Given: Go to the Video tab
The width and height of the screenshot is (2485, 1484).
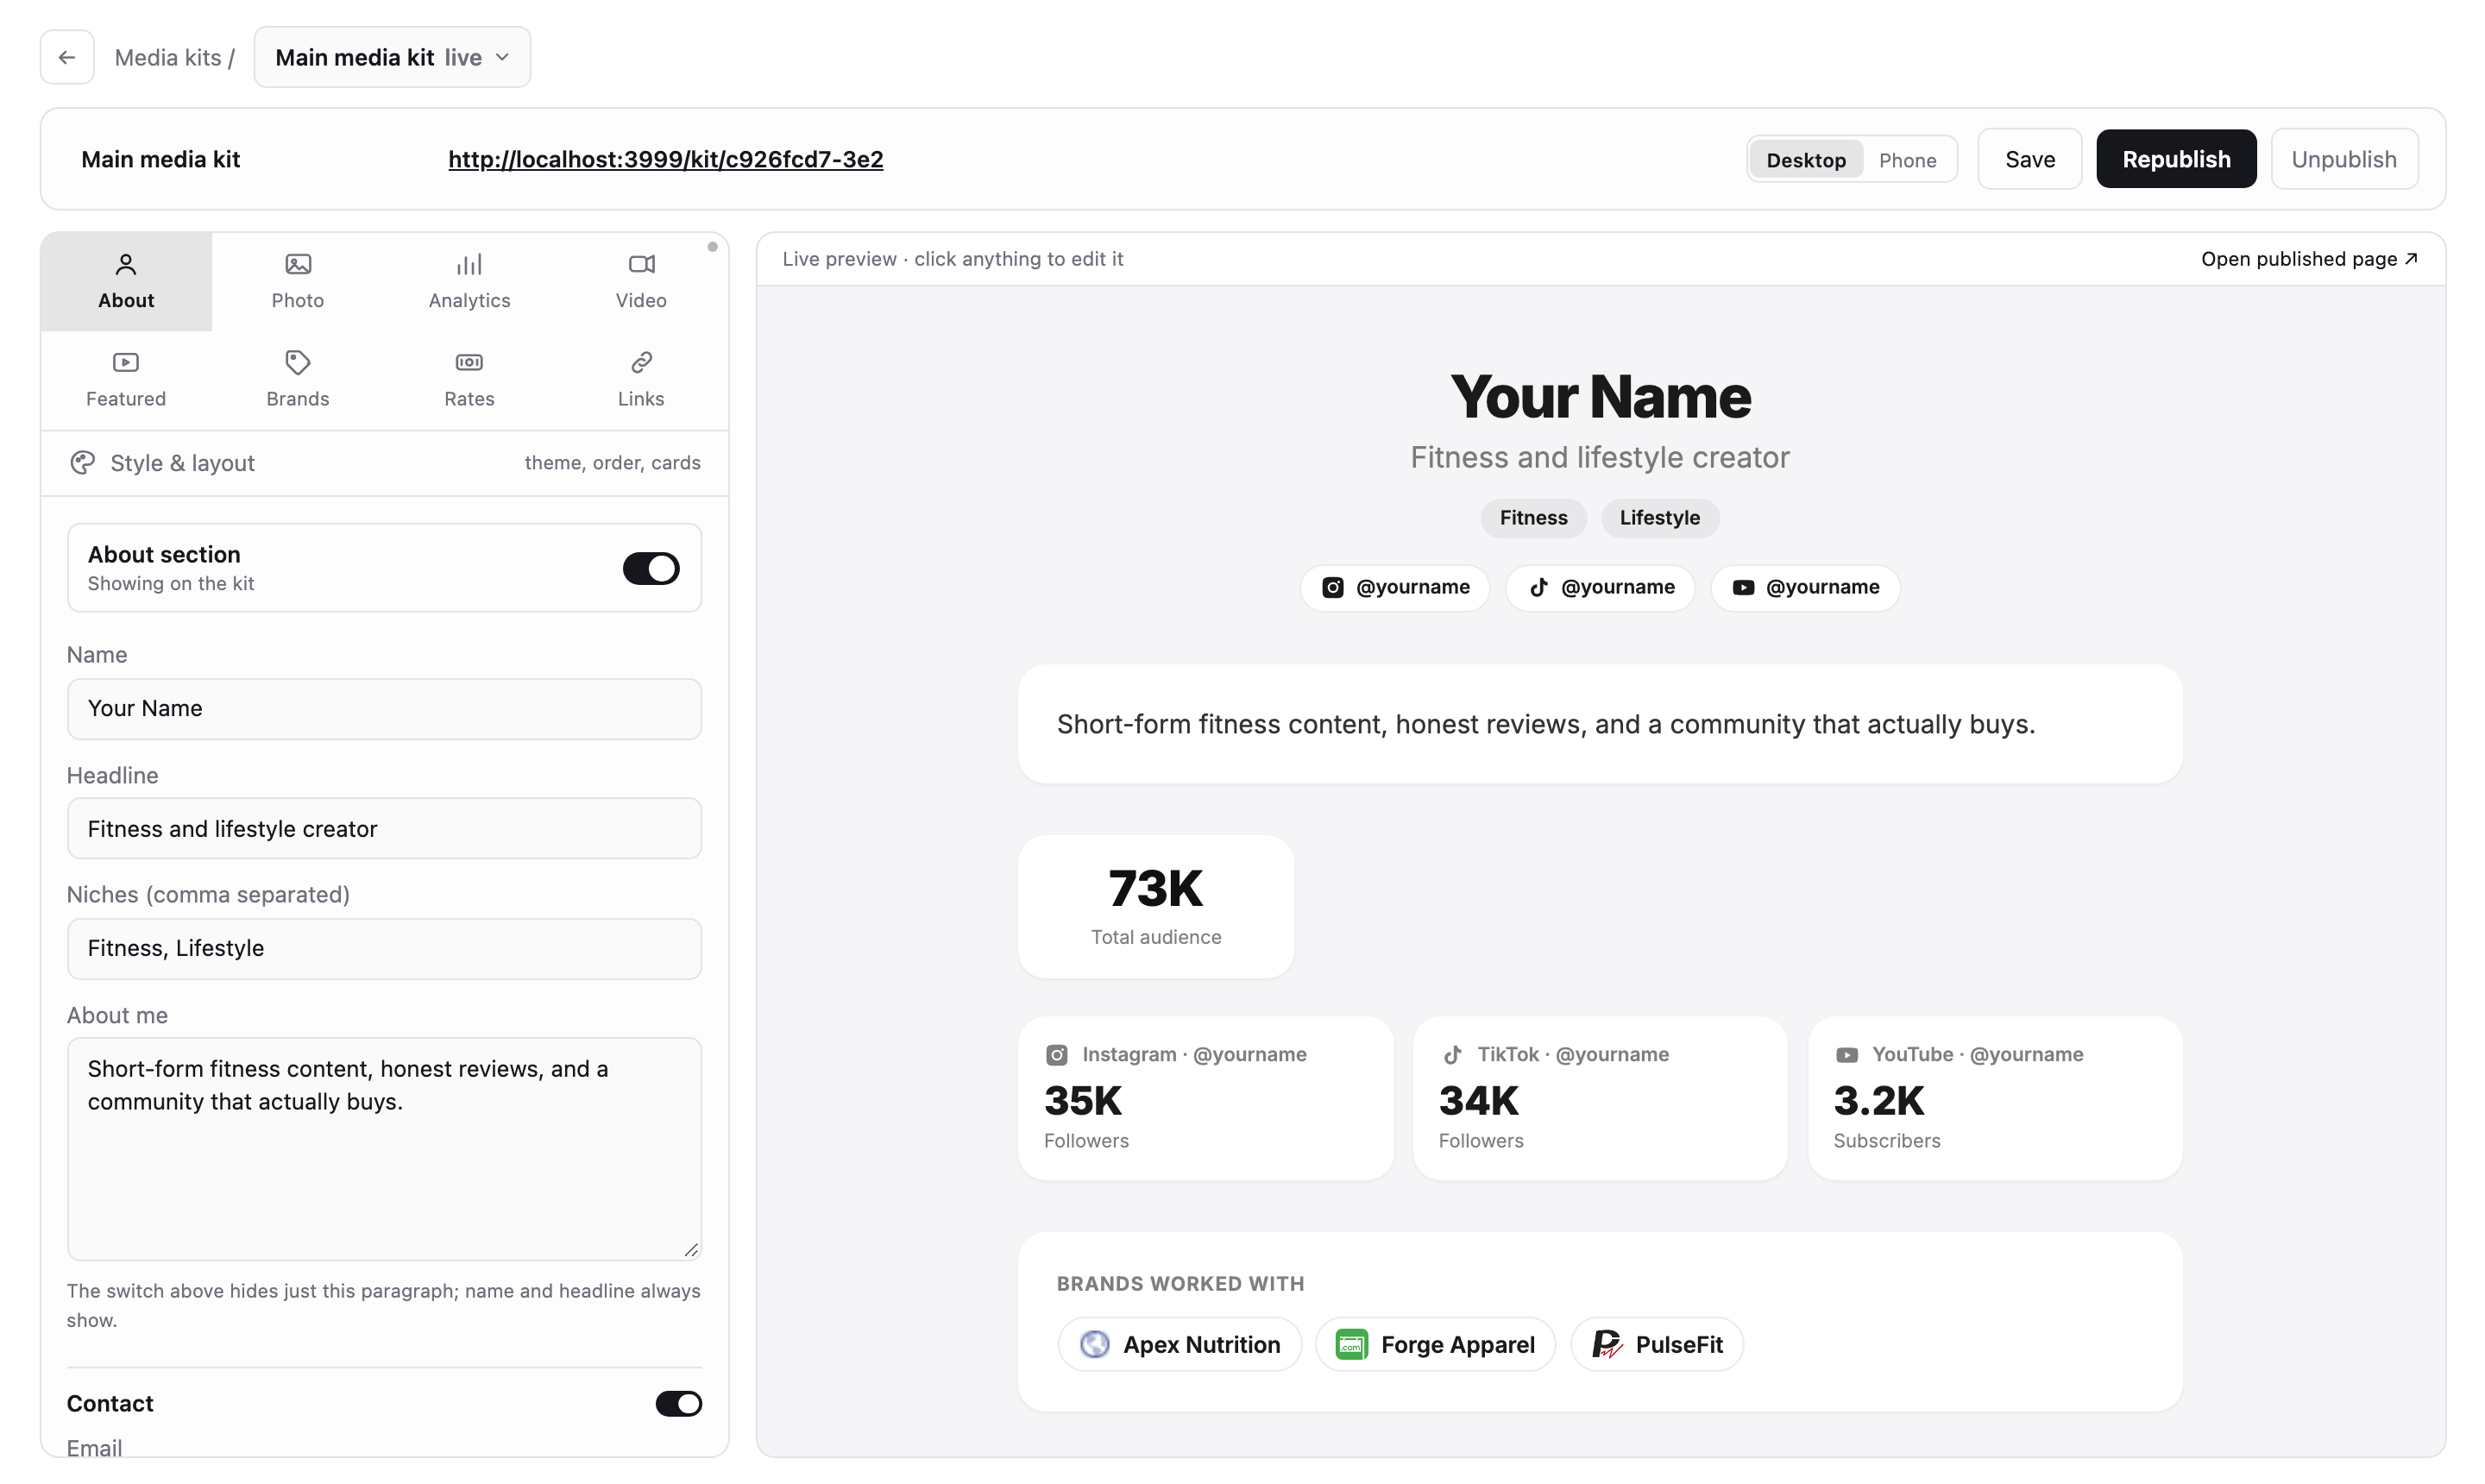Looking at the screenshot, I should (641, 281).
